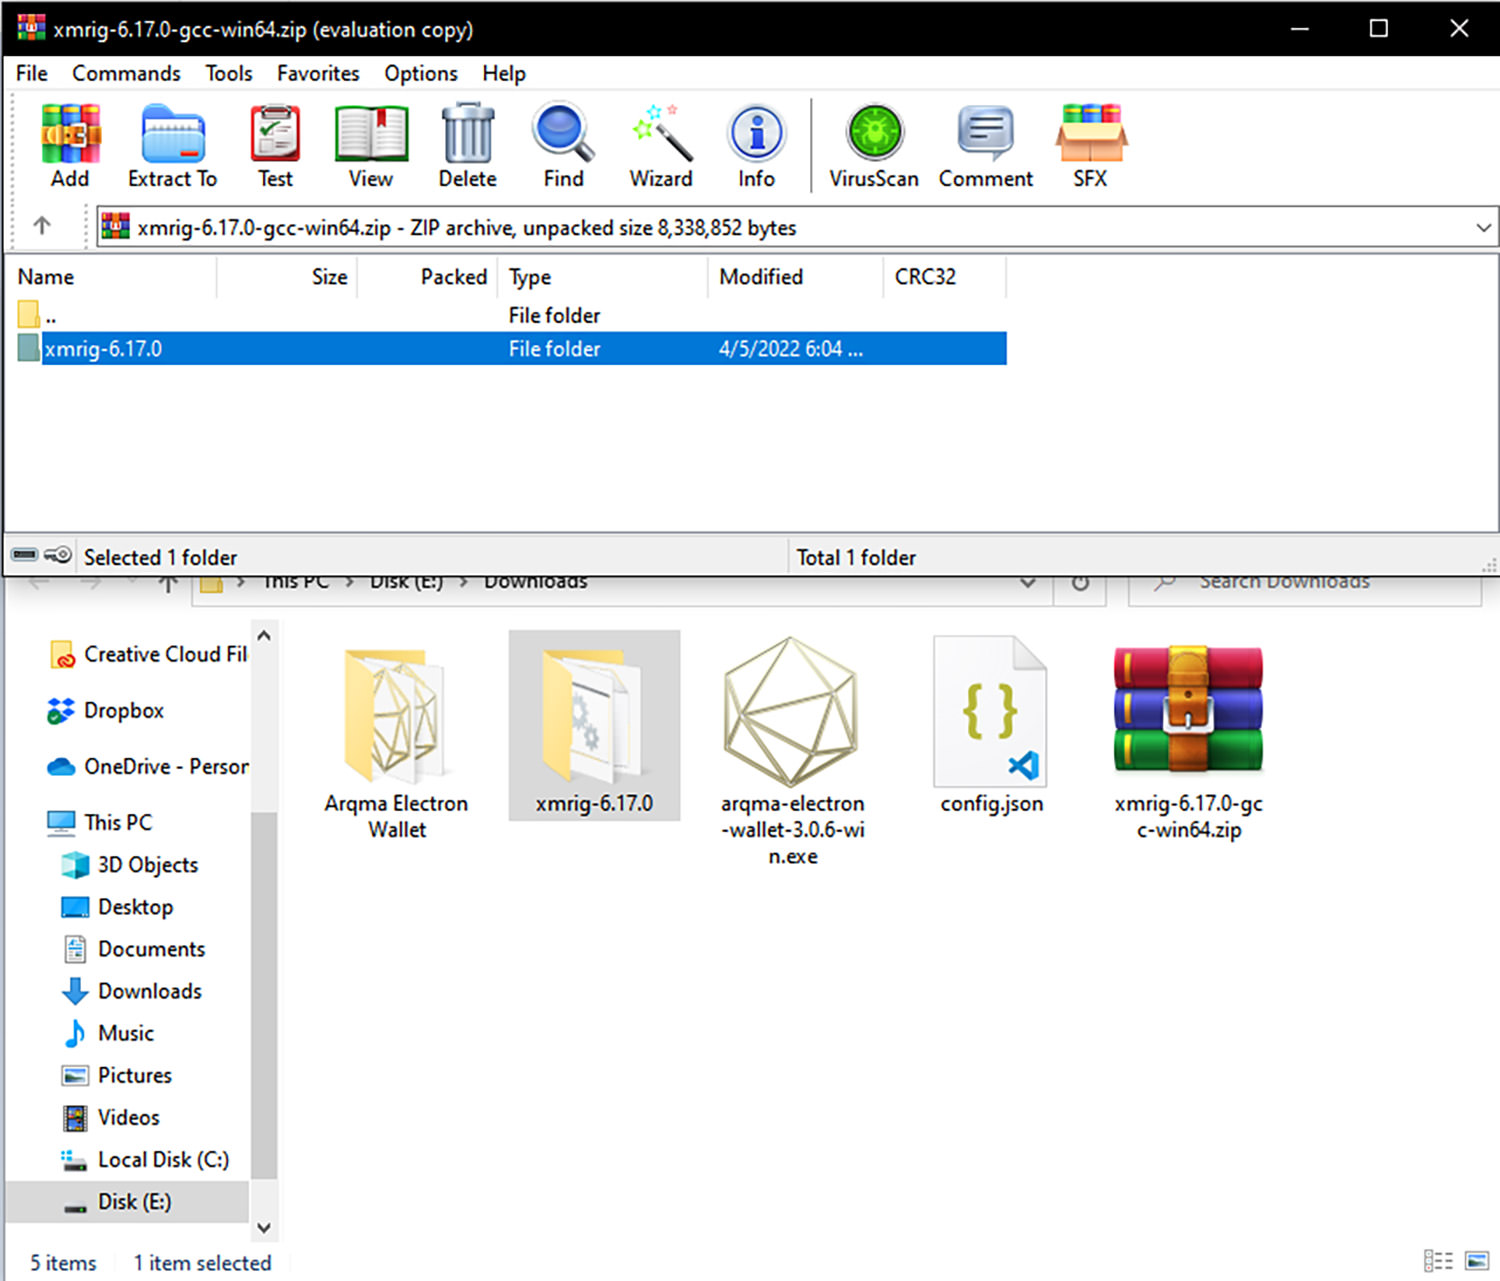The width and height of the screenshot is (1500, 1281).
Task: Click the Extract To toolbar icon
Action: click(x=172, y=146)
